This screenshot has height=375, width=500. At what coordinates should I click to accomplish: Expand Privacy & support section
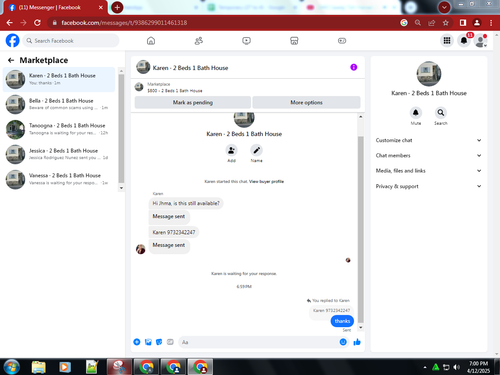click(x=429, y=186)
